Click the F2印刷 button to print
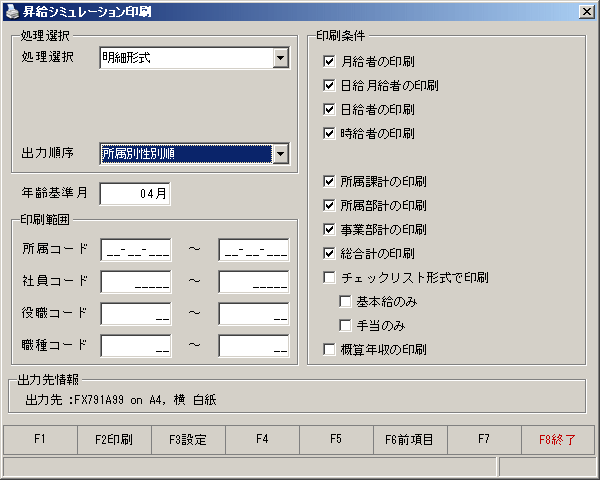This screenshot has height=480, width=600. point(114,439)
